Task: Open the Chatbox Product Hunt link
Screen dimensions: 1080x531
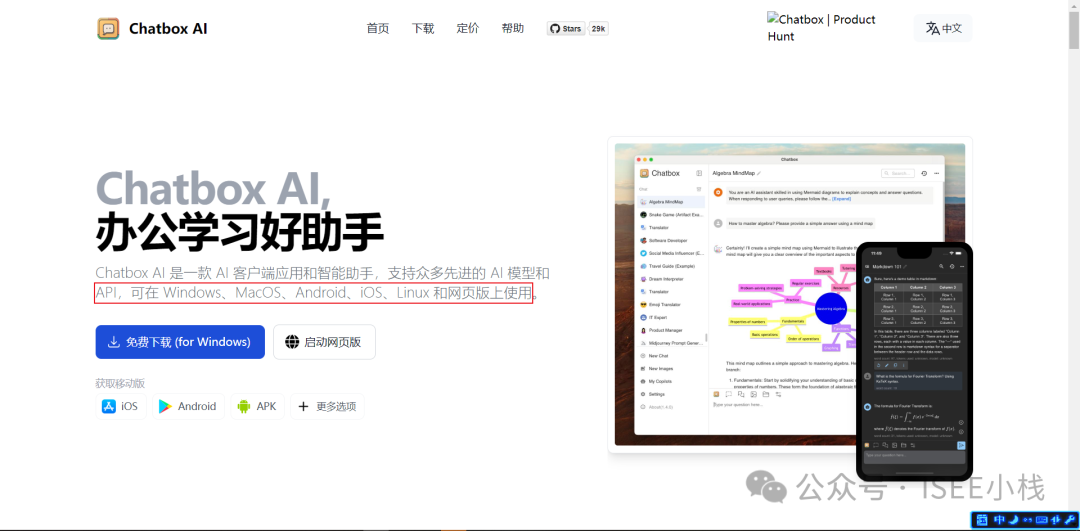Action: click(821, 28)
